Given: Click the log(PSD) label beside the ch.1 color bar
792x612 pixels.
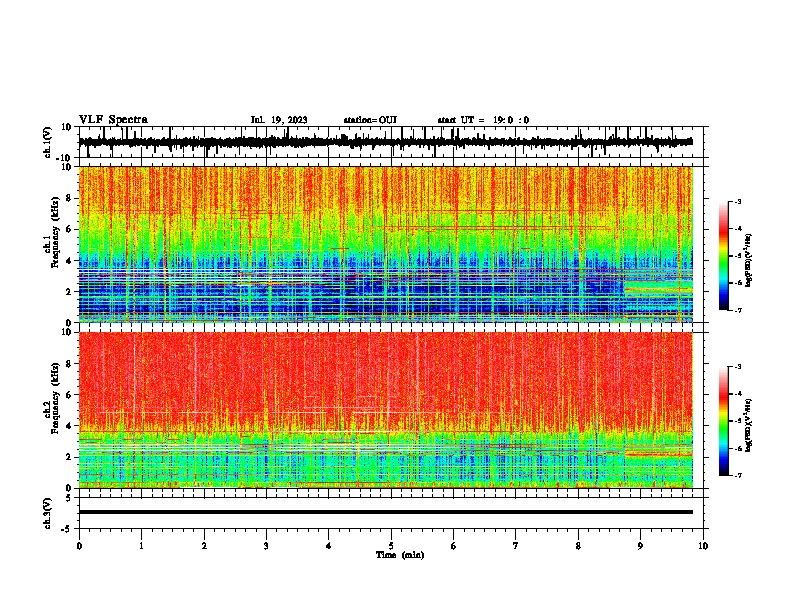Looking at the screenshot, I should (749, 261).
